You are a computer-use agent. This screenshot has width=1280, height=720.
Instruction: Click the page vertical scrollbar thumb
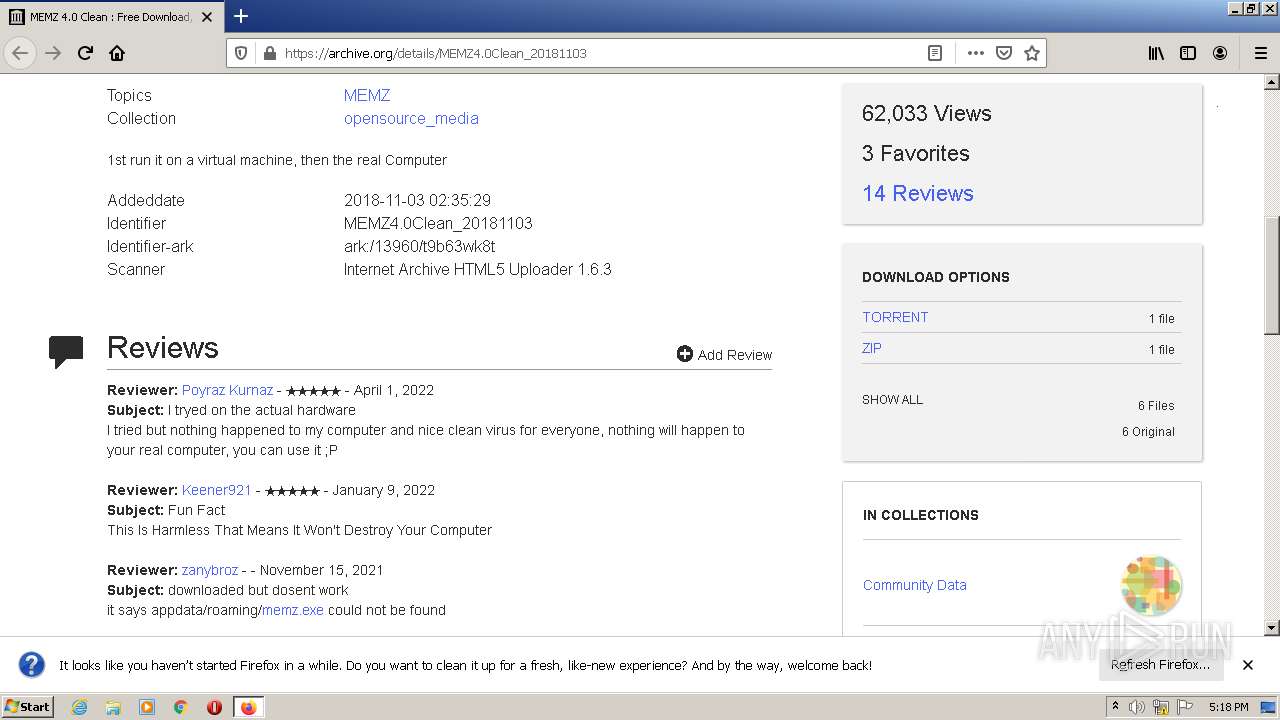(1272, 275)
